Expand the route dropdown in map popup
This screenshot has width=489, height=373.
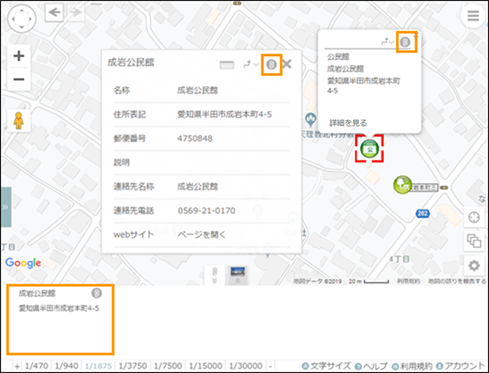(387, 42)
